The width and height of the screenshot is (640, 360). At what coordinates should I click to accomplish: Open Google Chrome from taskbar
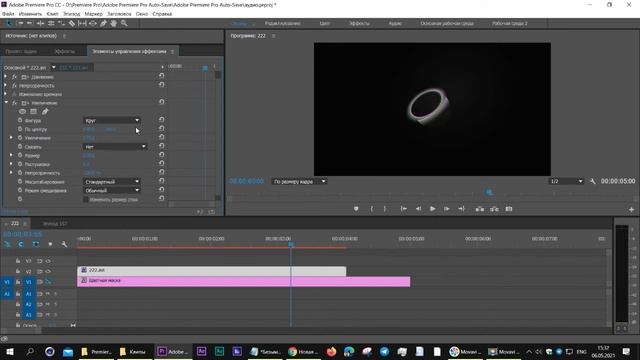point(302,351)
